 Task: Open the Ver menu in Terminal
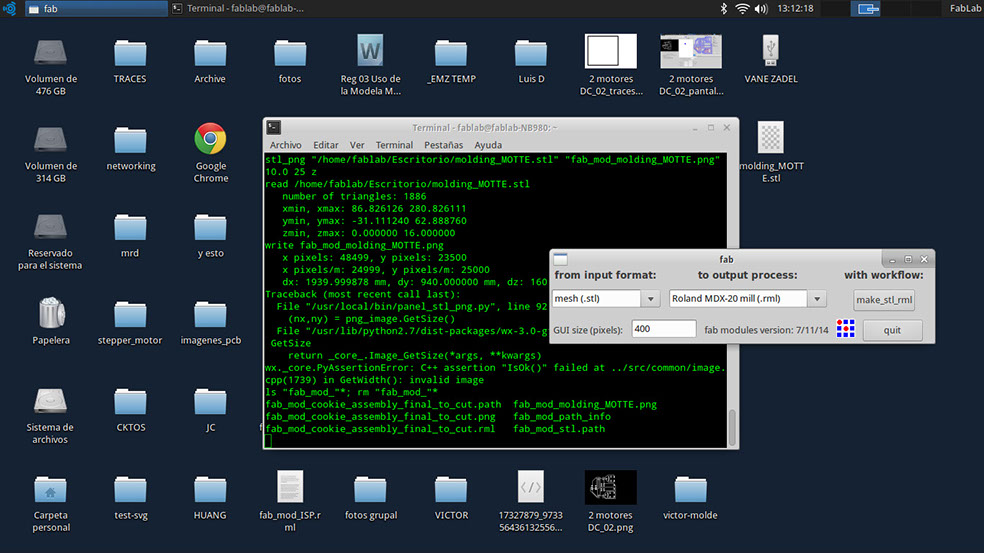[x=357, y=145]
